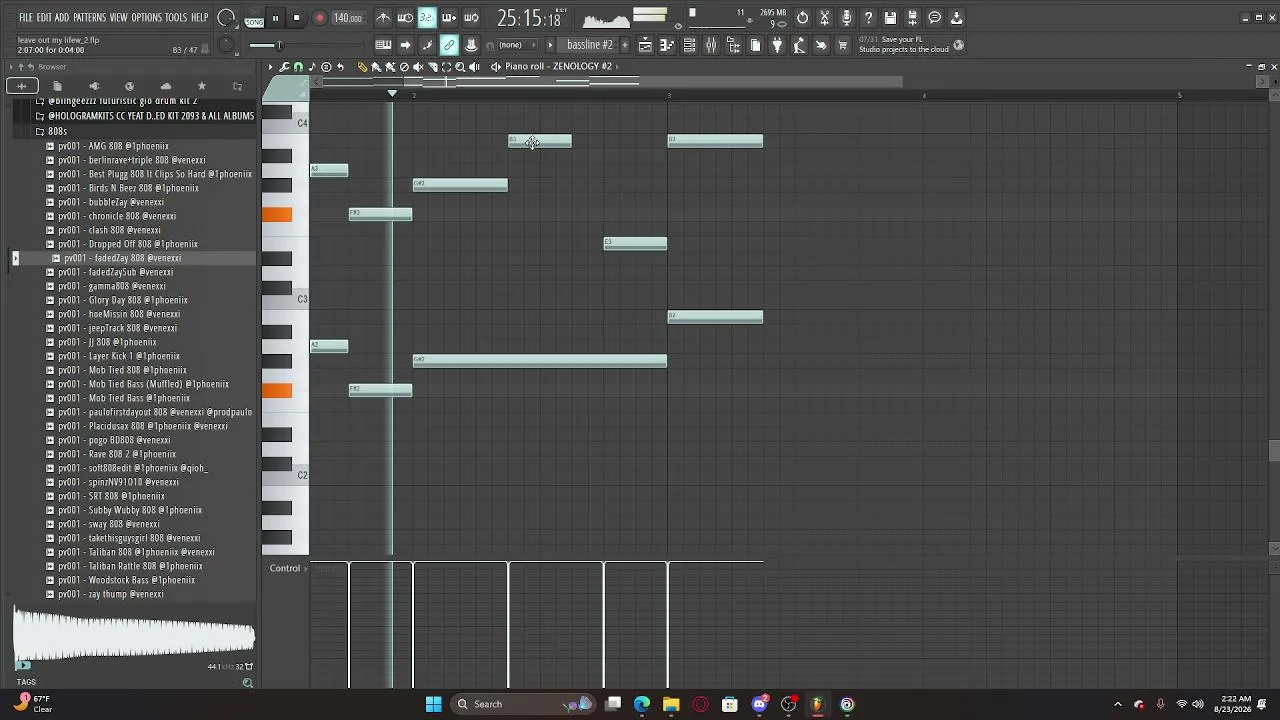Open the pattern selector showing bassline #2
Screen dimensions: 1280x720
click(589, 45)
